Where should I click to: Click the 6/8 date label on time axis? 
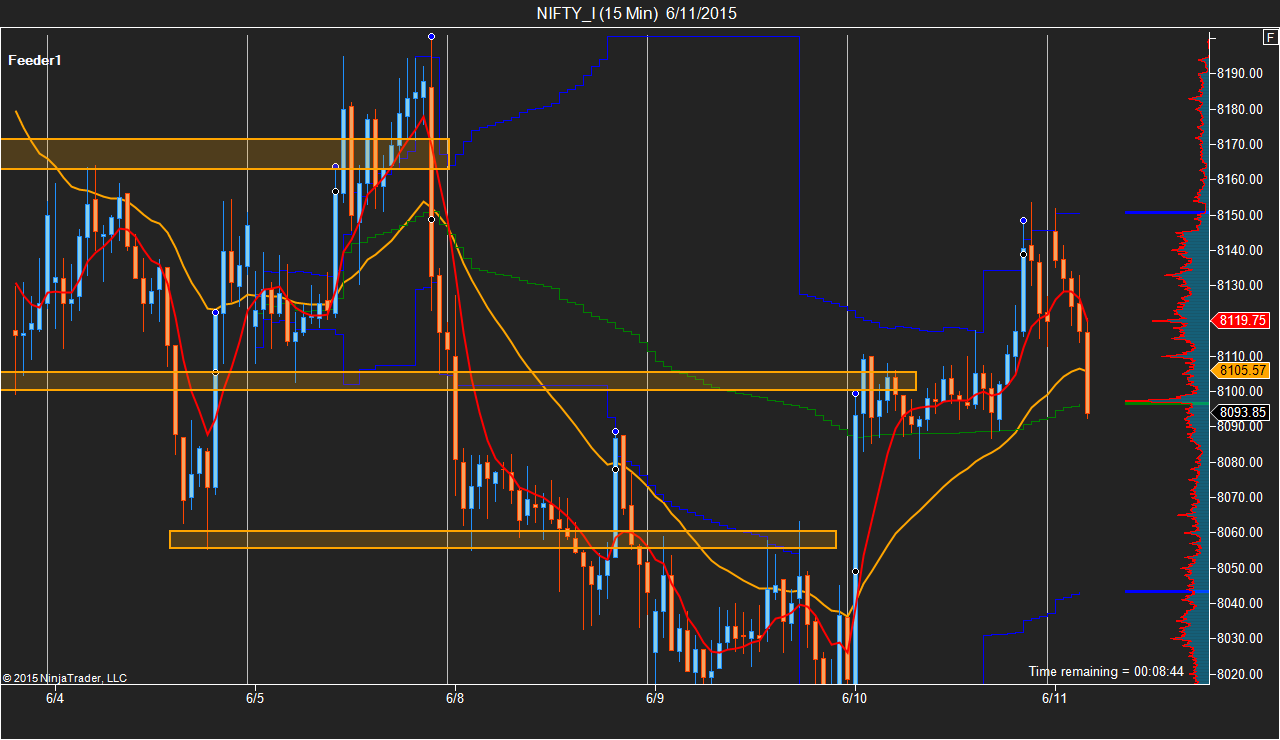(454, 697)
